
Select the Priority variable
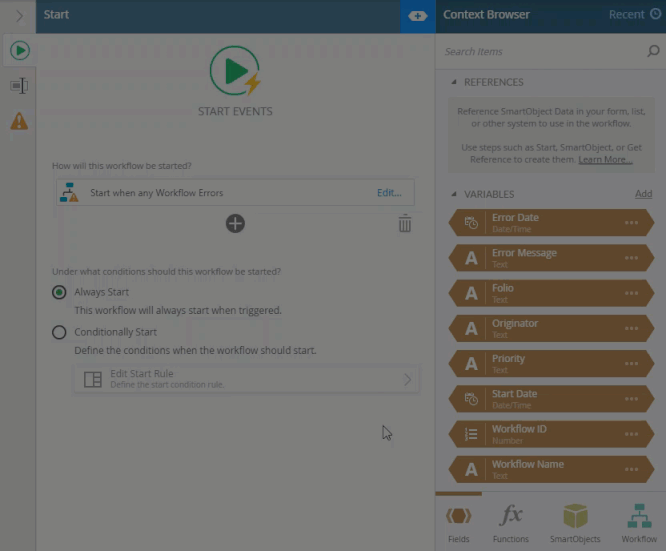click(x=551, y=364)
